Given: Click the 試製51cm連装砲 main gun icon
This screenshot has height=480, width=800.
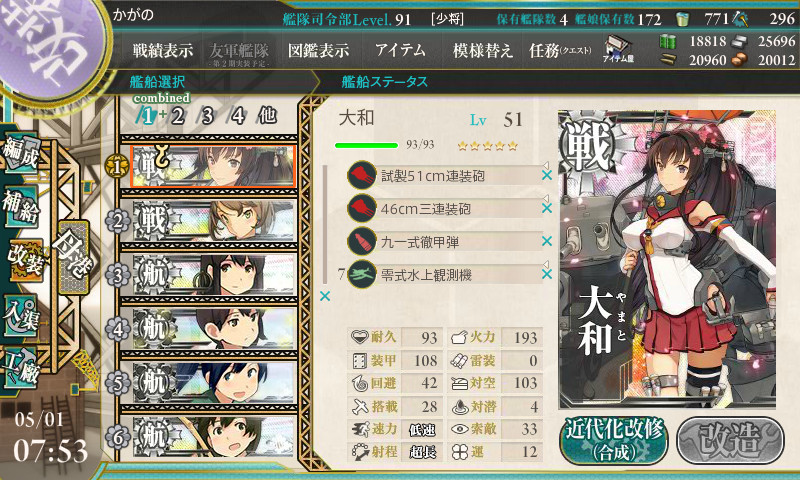Looking at the screenshot, I should click(362, 175).
